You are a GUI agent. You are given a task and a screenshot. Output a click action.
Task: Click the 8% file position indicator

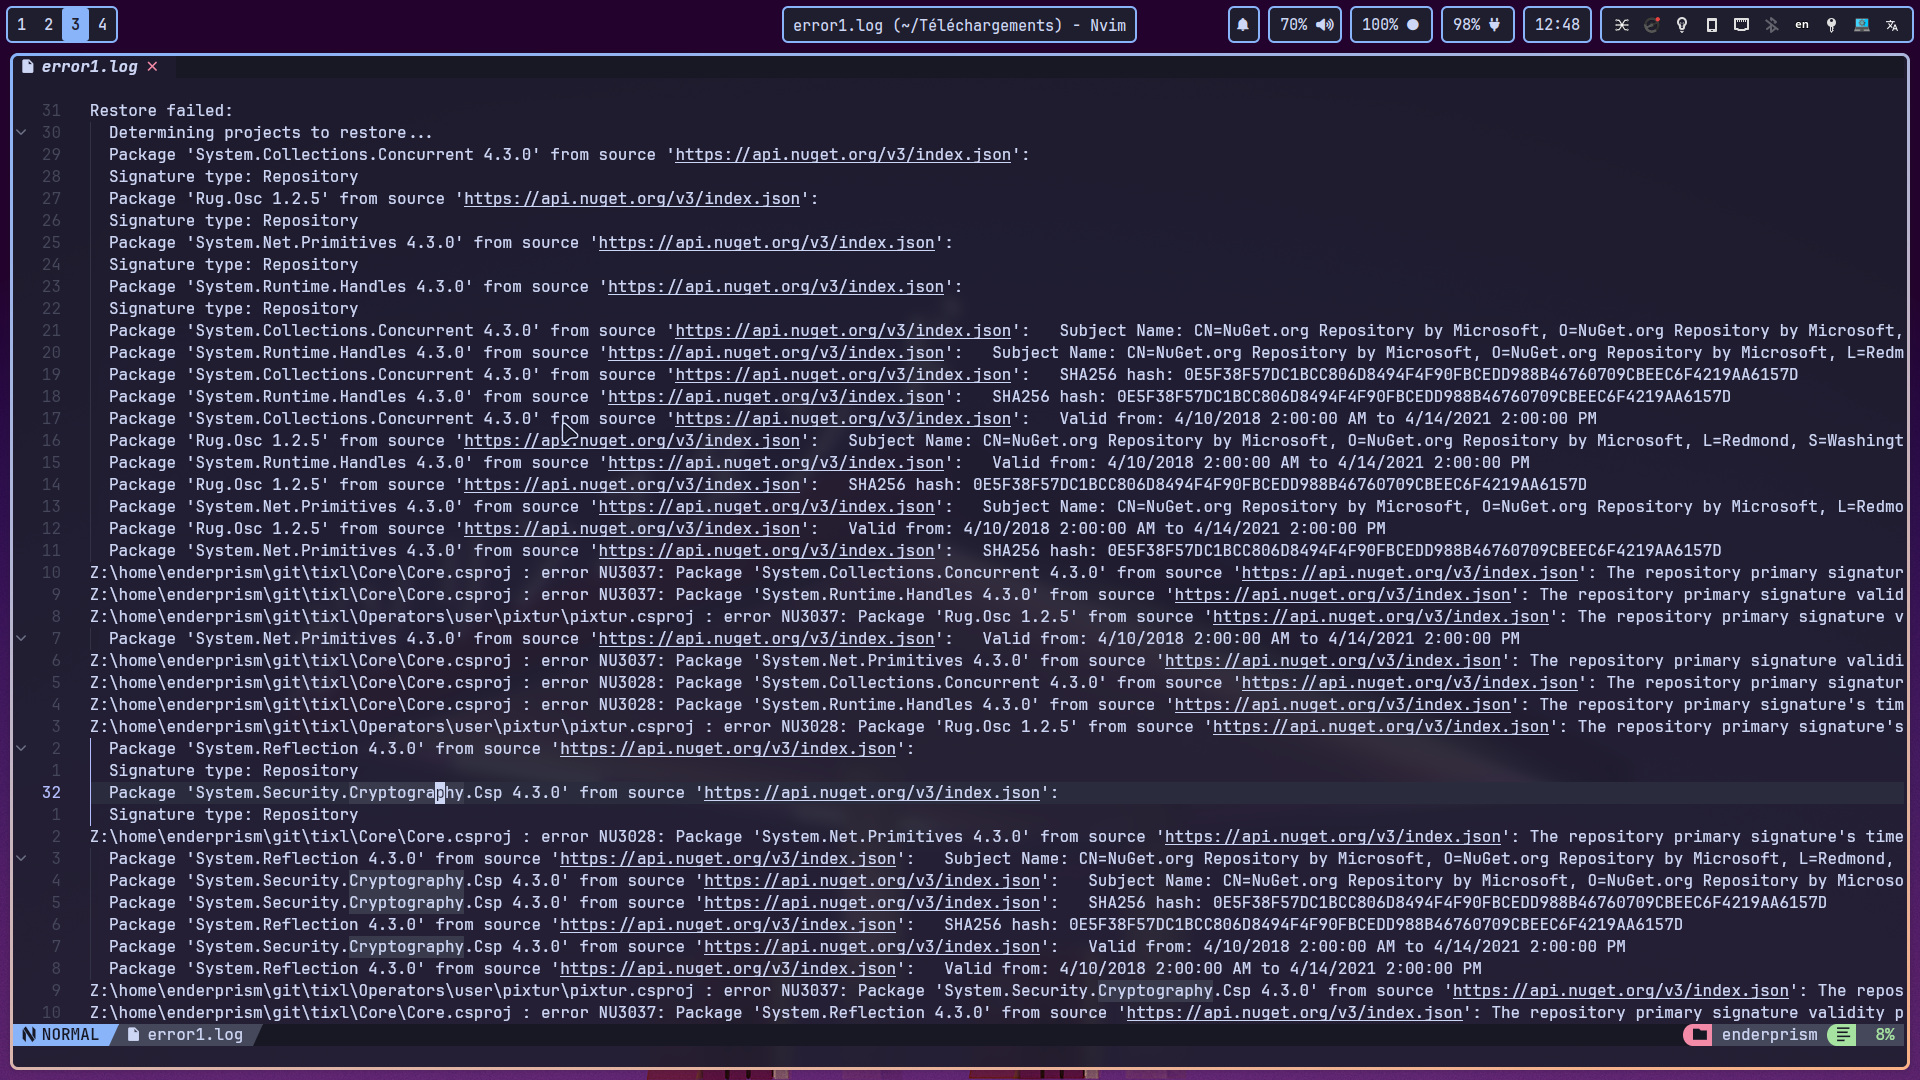pyautogui.click(x=1884, y=1035)
